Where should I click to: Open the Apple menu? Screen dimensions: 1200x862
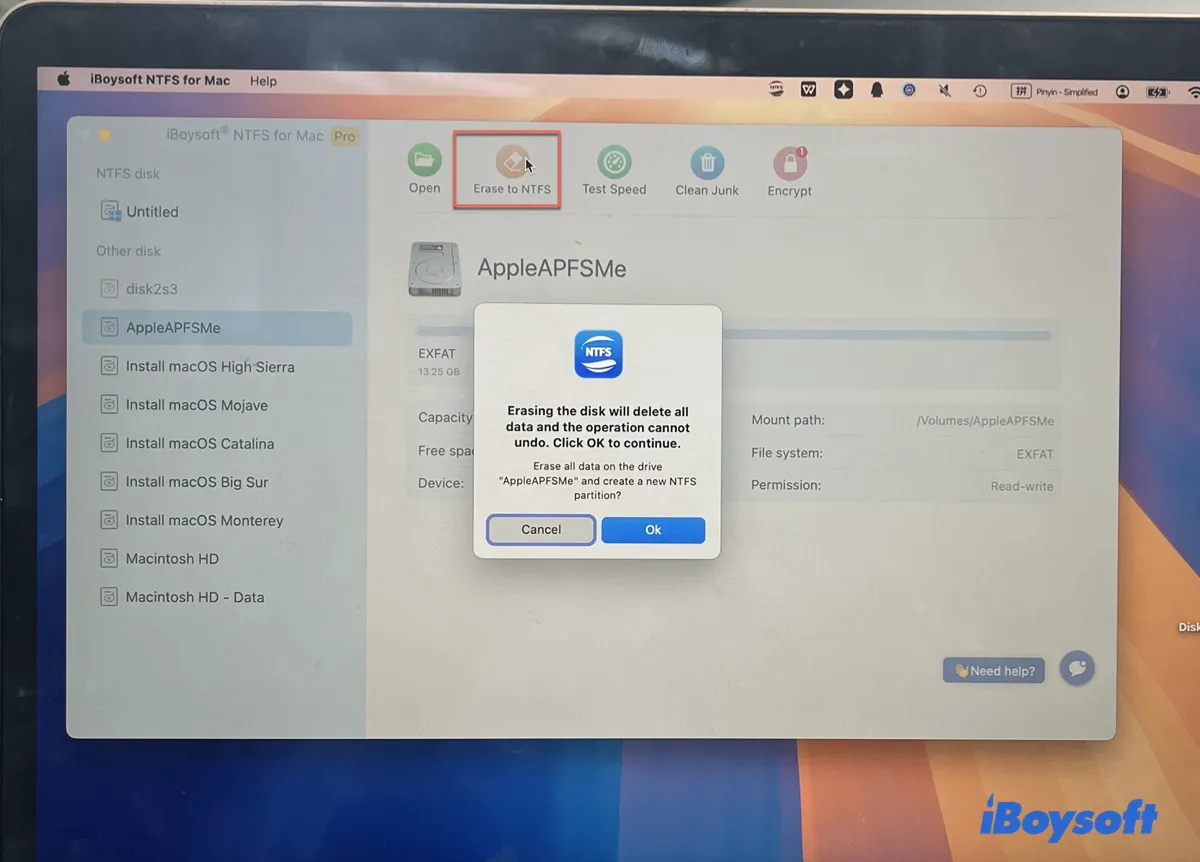[x=64, y=79]
